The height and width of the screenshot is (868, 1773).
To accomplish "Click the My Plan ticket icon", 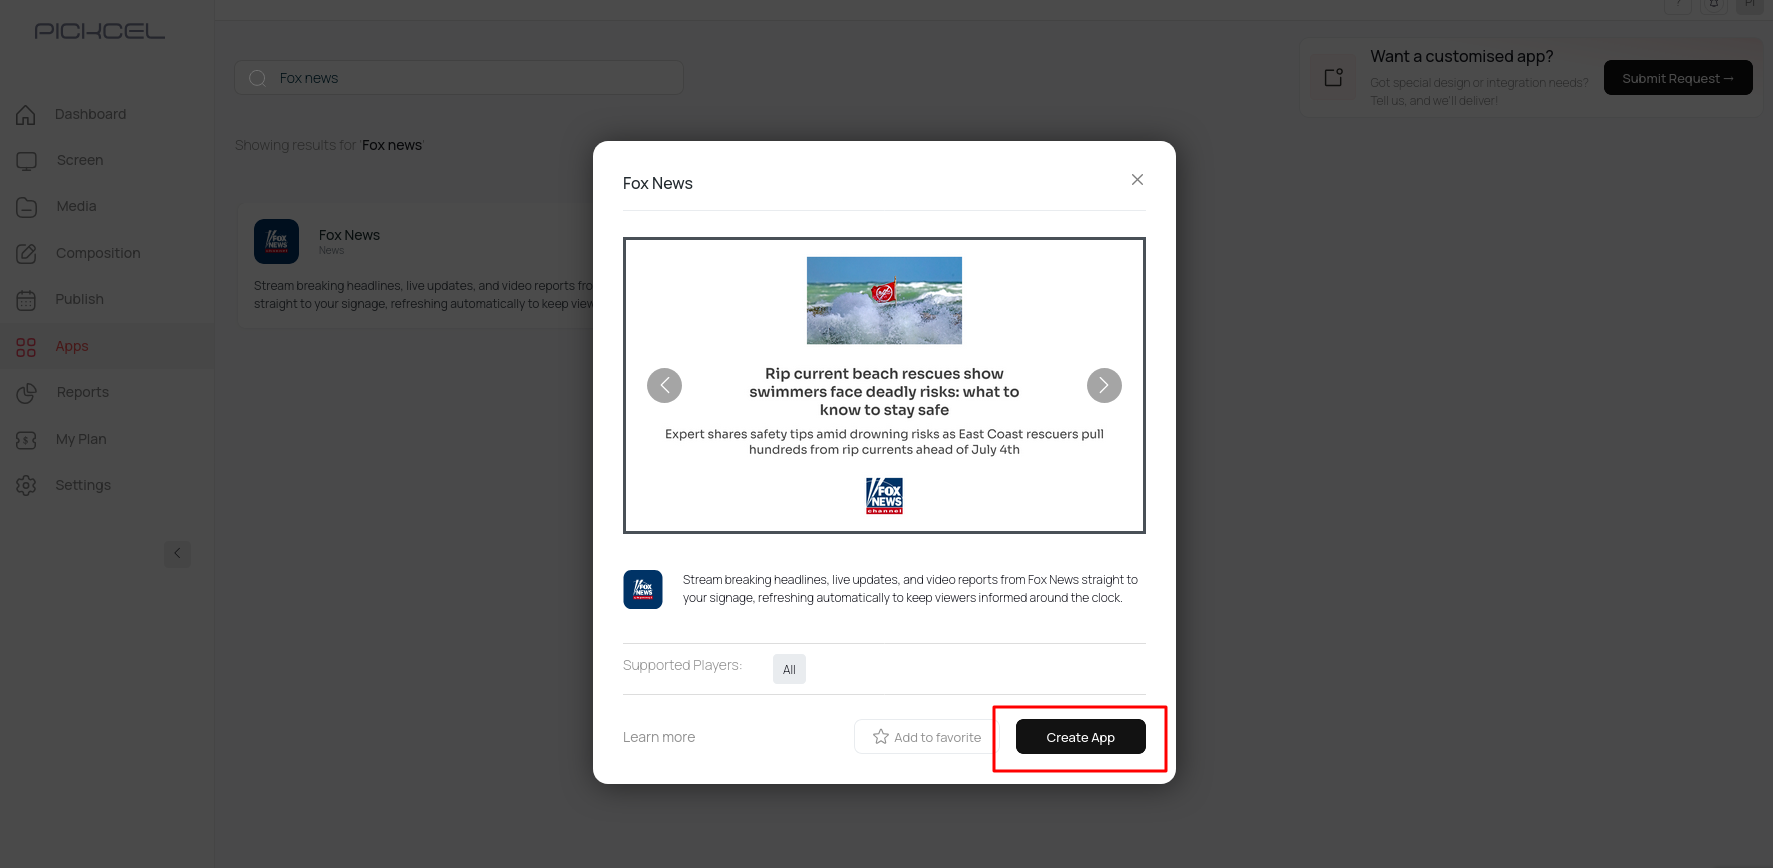I will (26, 439).
